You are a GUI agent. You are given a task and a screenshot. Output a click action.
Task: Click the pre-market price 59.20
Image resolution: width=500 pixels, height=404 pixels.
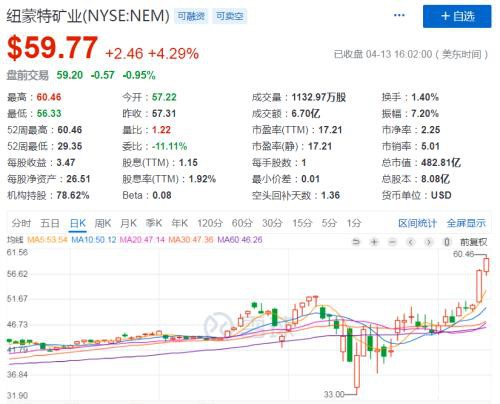tap(70, 75)
